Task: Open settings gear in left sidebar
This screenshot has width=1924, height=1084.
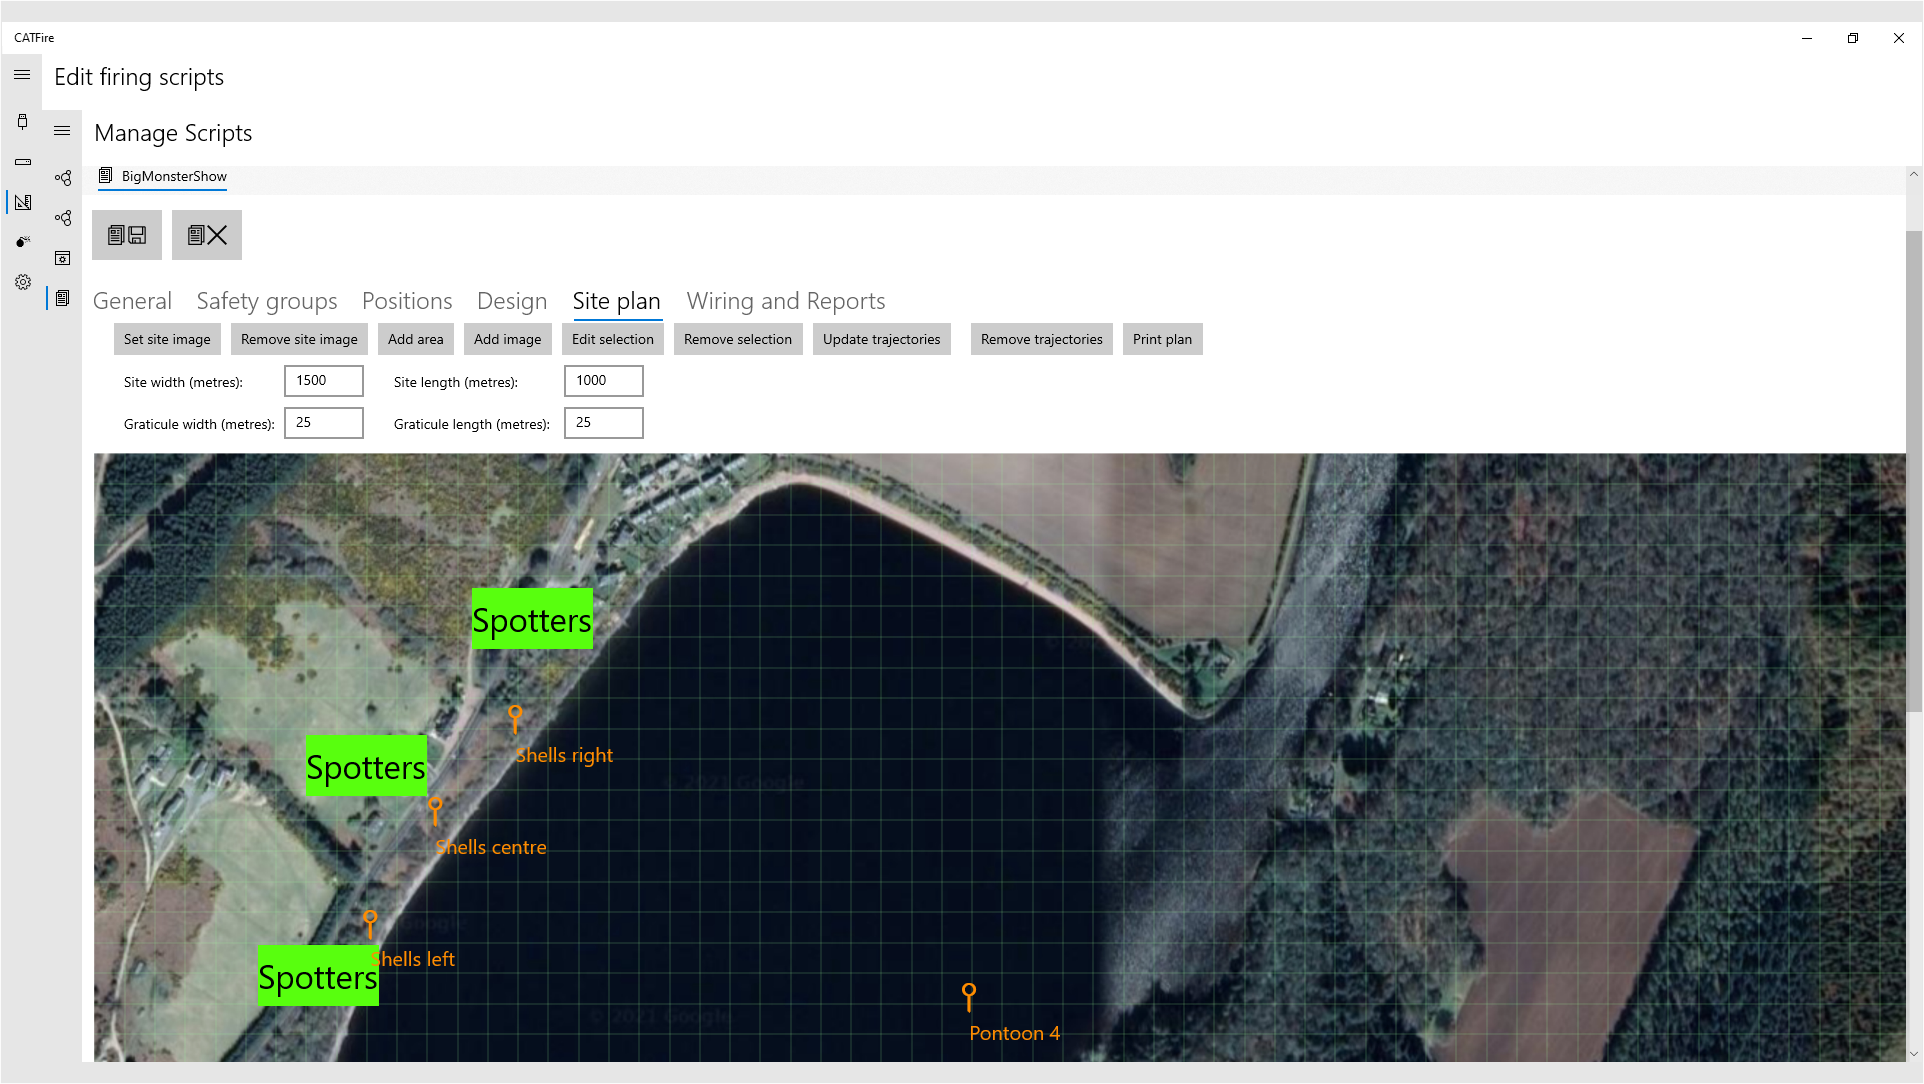Action: [22, 282]
